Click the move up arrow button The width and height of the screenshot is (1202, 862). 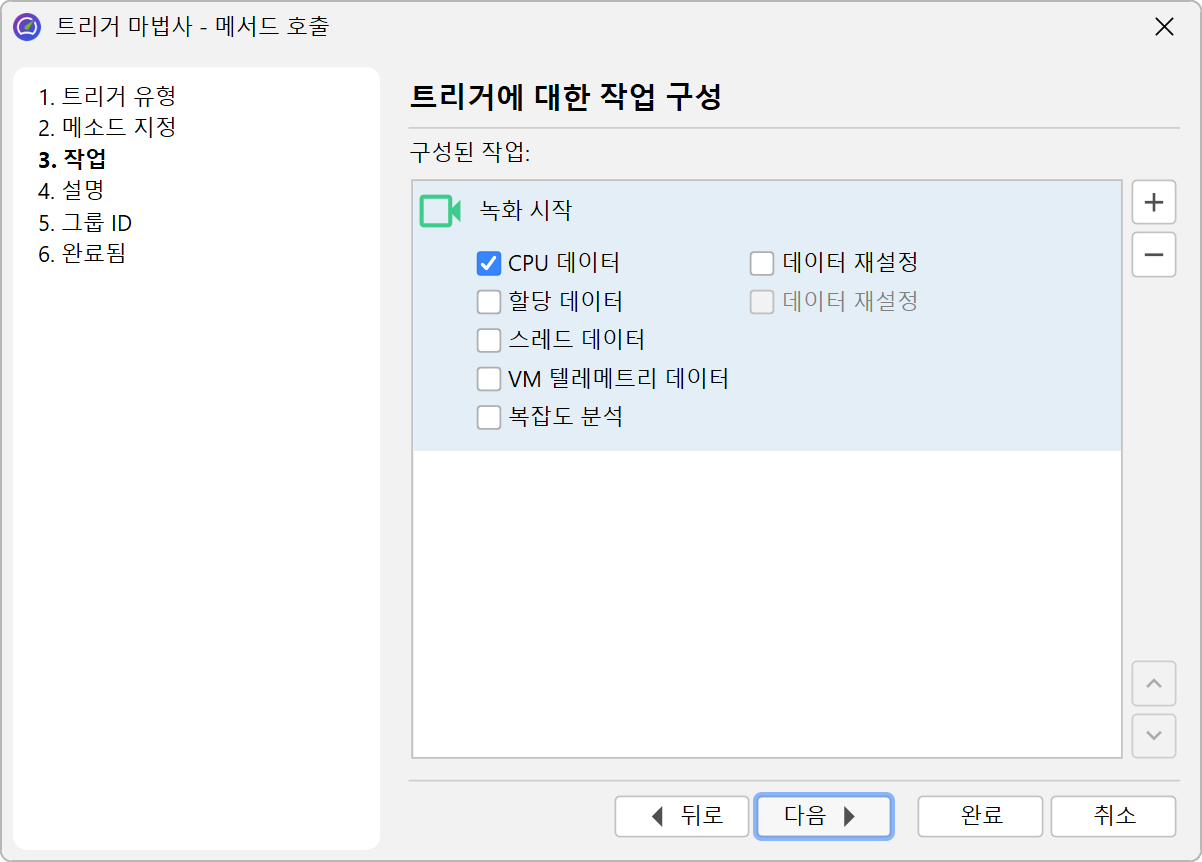pos(1153,684)
